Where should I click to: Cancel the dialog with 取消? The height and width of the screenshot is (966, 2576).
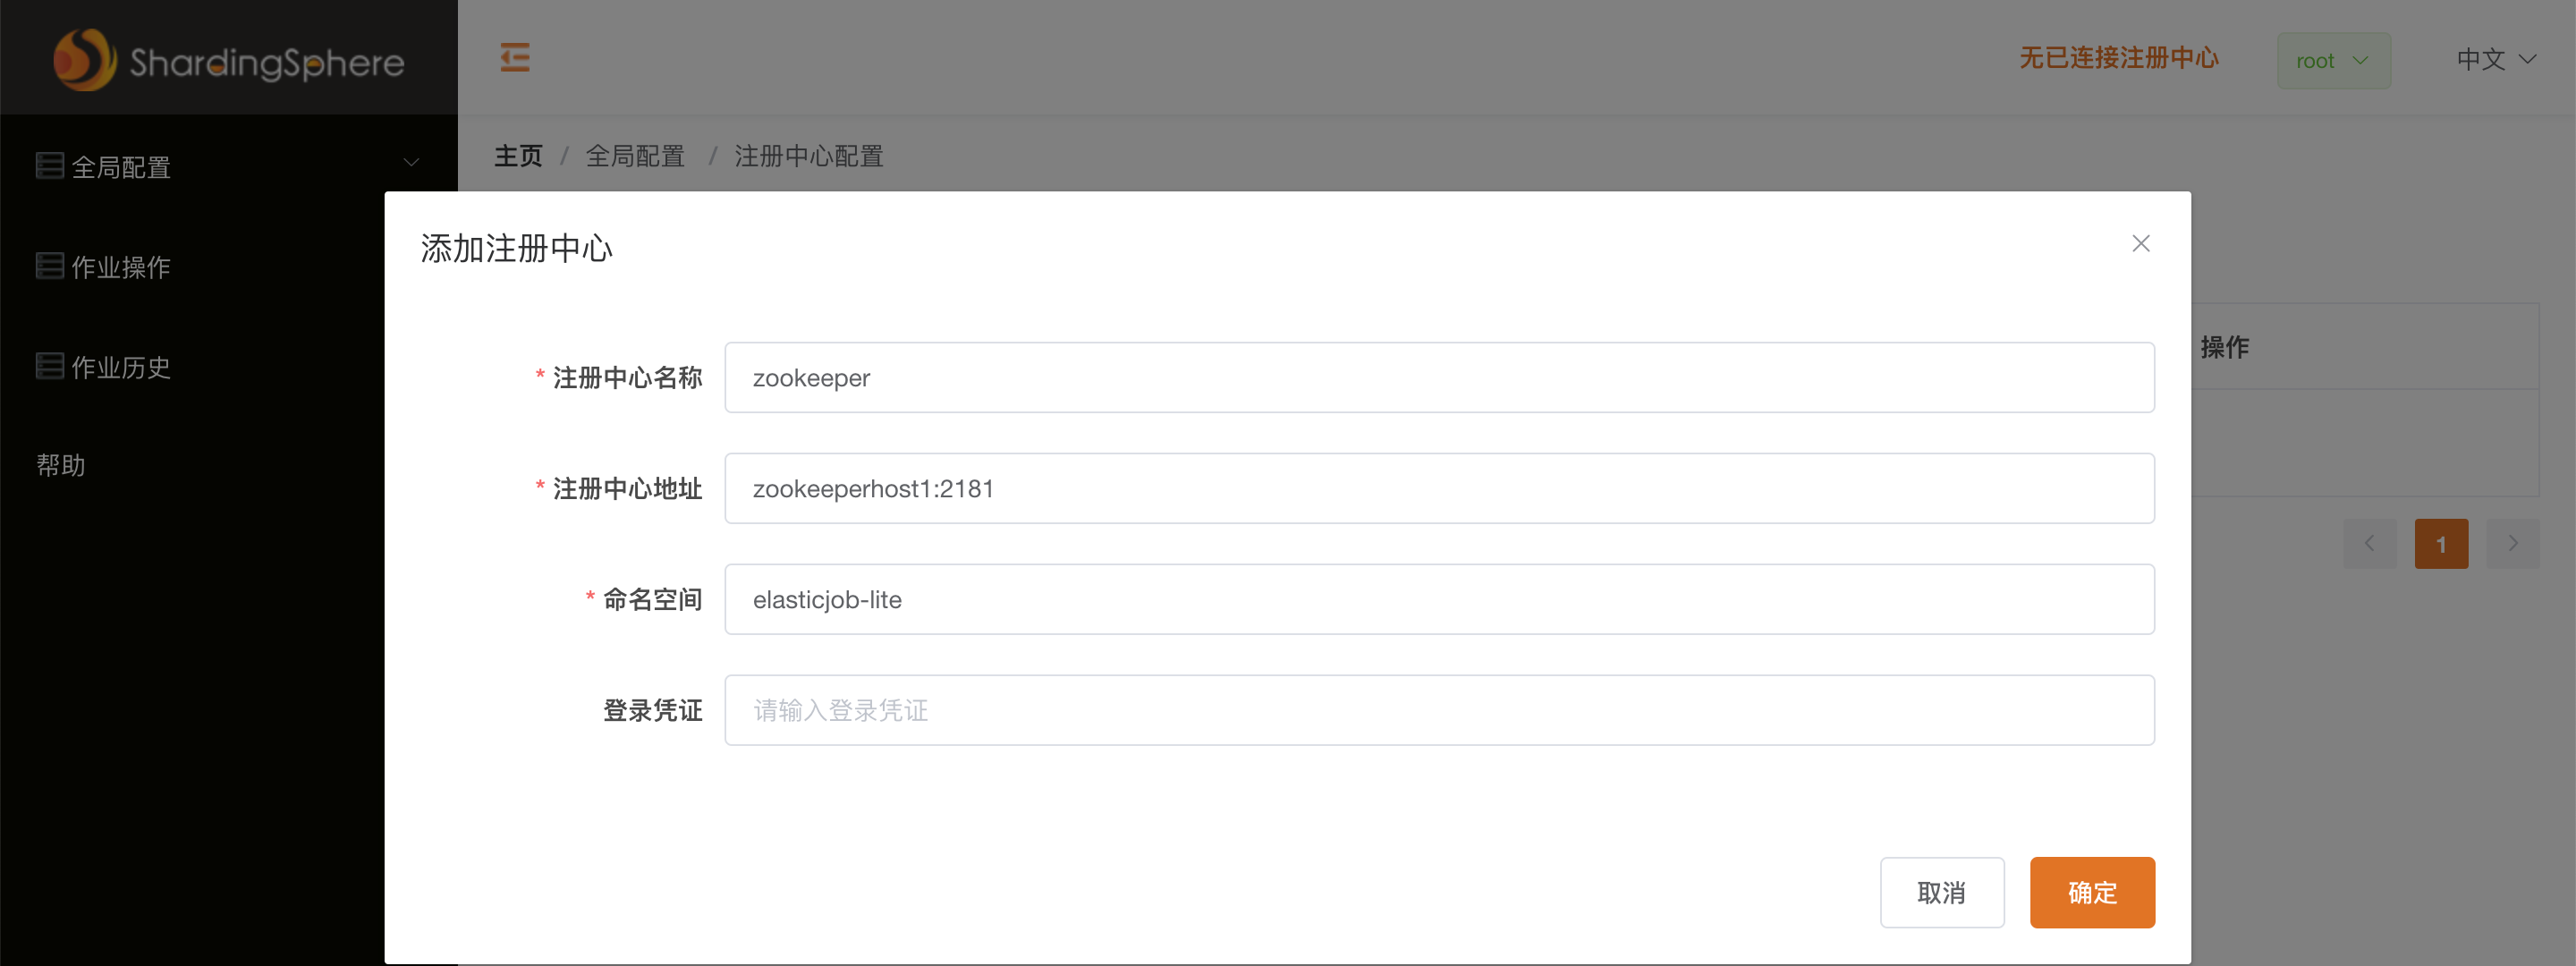click(x=1942, y=892)
